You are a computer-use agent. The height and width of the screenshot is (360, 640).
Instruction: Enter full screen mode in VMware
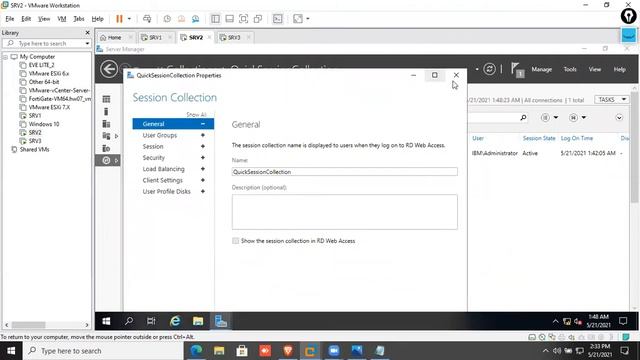(244, 19)
